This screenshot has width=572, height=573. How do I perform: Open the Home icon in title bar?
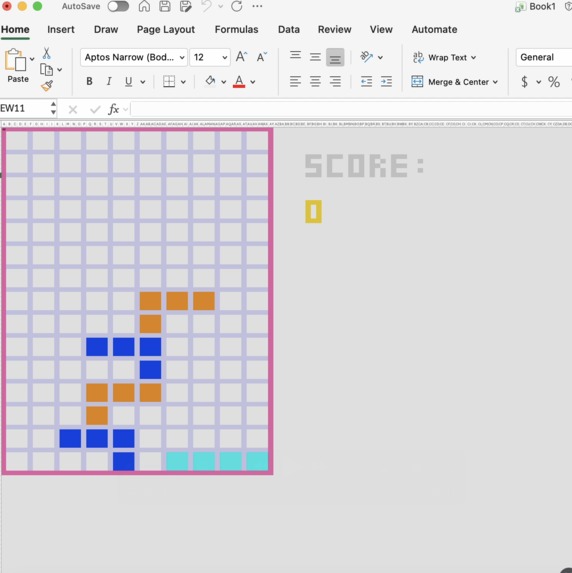point(144,6)
